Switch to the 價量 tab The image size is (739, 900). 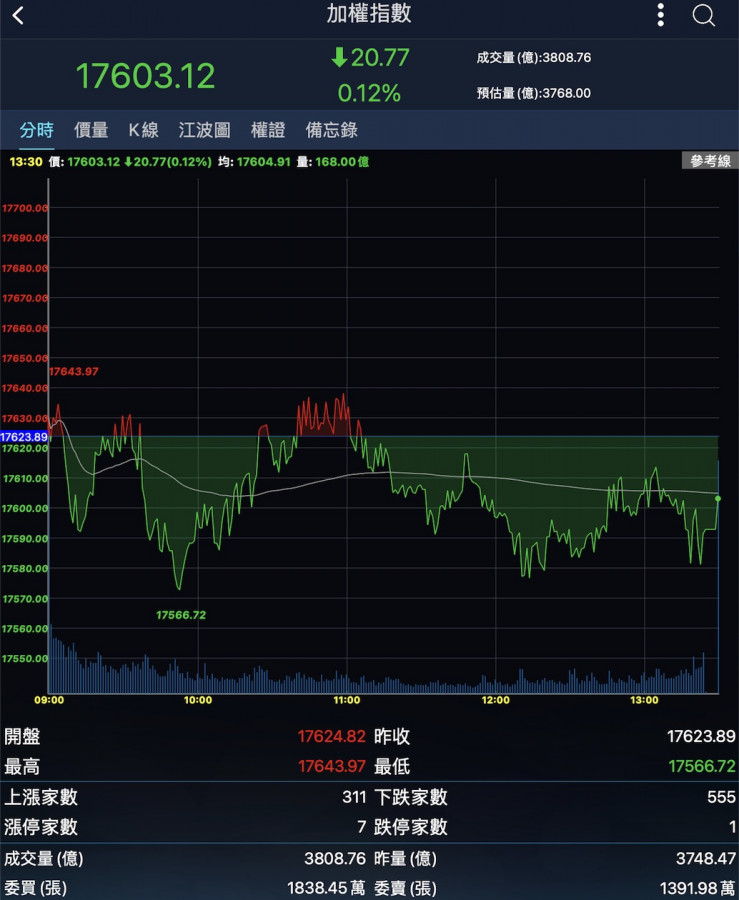(x=91, y=130)
